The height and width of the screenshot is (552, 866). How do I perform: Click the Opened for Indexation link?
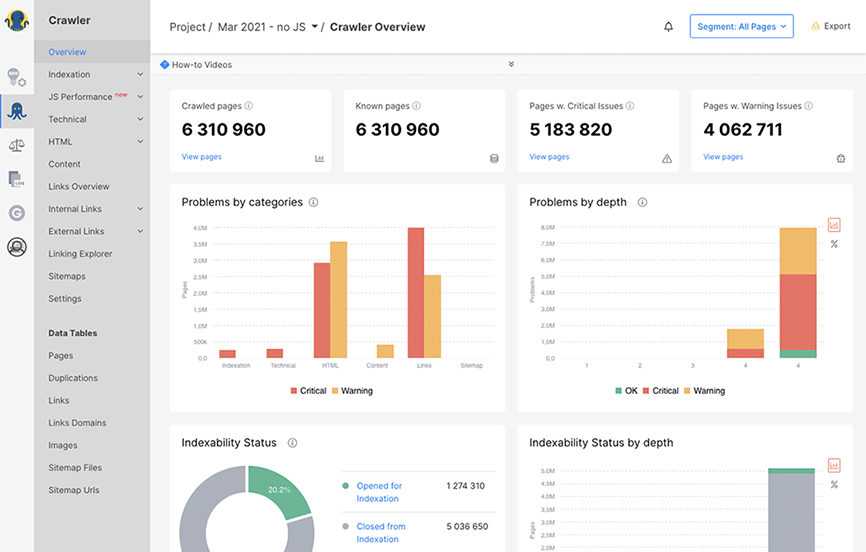(x=379, y=492)
